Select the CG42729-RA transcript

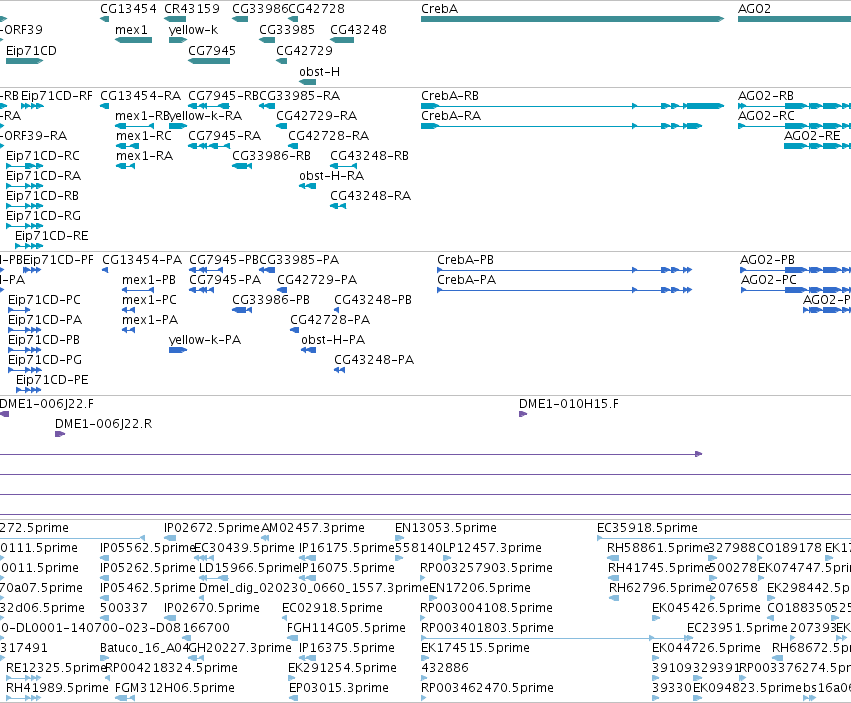tap(281, 126)
